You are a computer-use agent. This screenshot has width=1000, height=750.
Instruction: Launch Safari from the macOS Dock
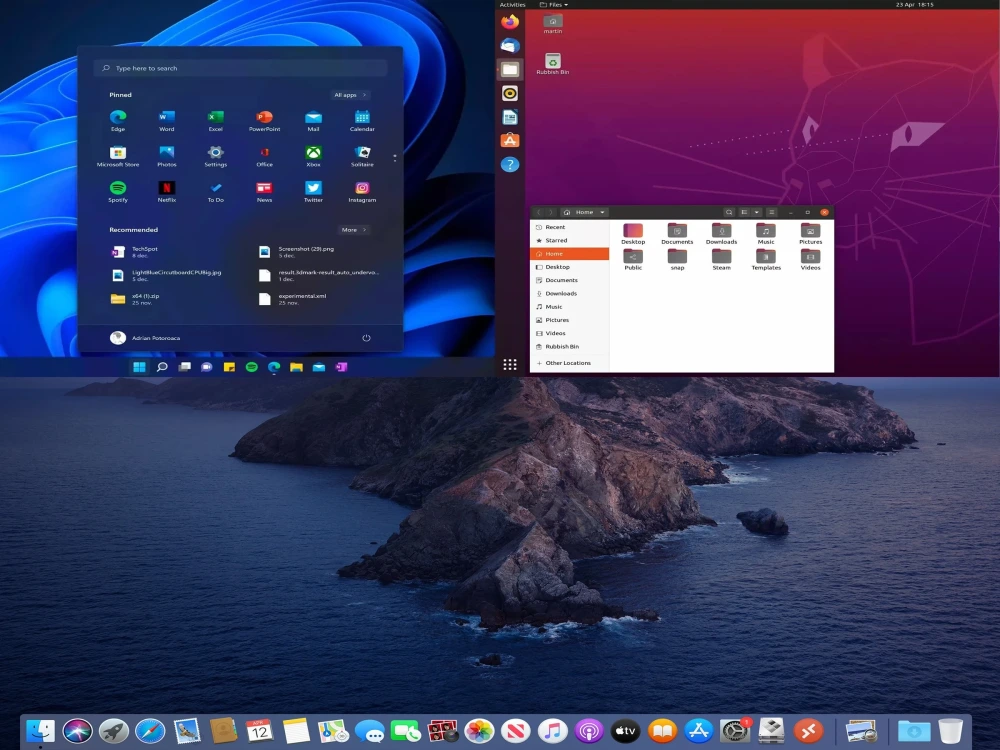click(x=151, y=731)
